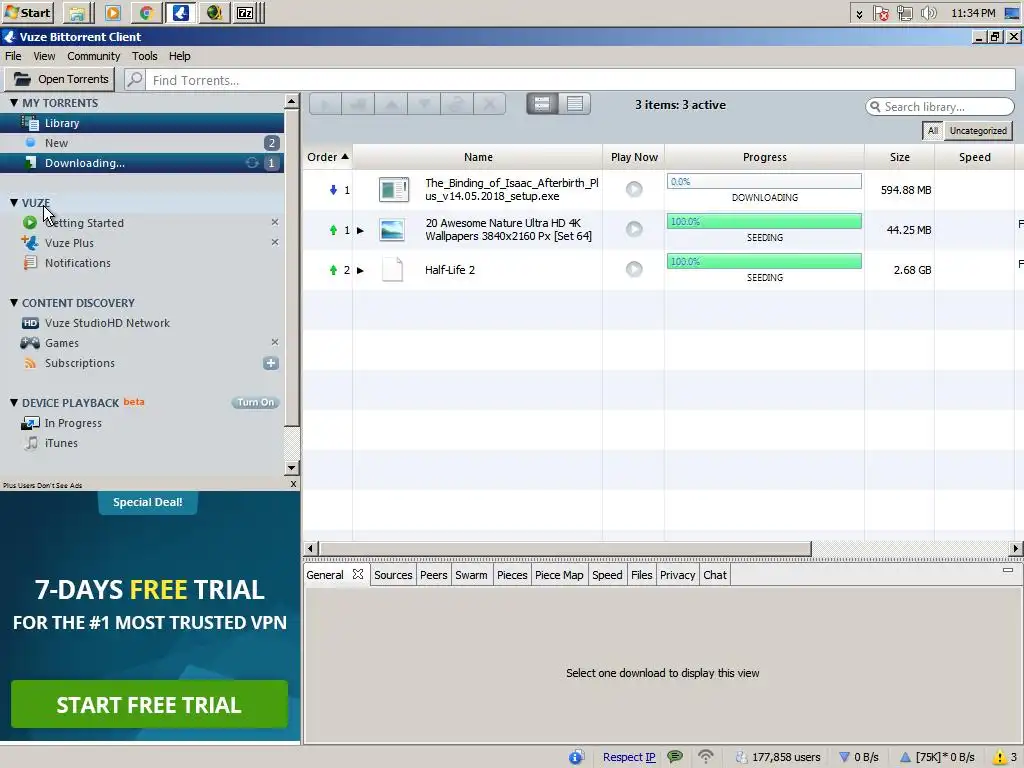
Task: Collapse the VUZE sidebar section
Action: tap(14, 202)
